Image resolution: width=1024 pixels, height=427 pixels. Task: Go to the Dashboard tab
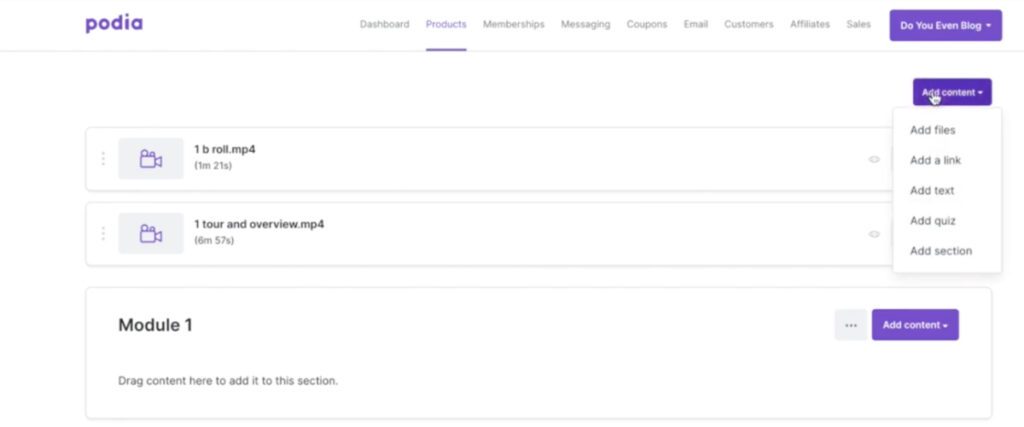(x=384, y=25)
